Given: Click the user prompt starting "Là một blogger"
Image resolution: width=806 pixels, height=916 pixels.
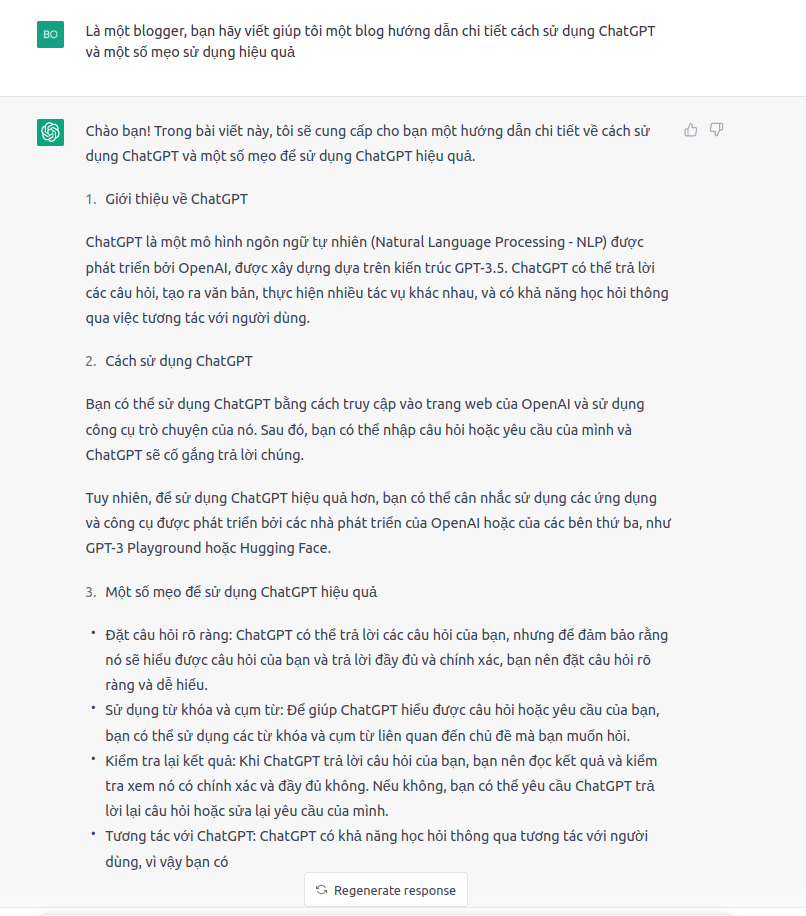Looking at the screenshot, I should [370, 41].
